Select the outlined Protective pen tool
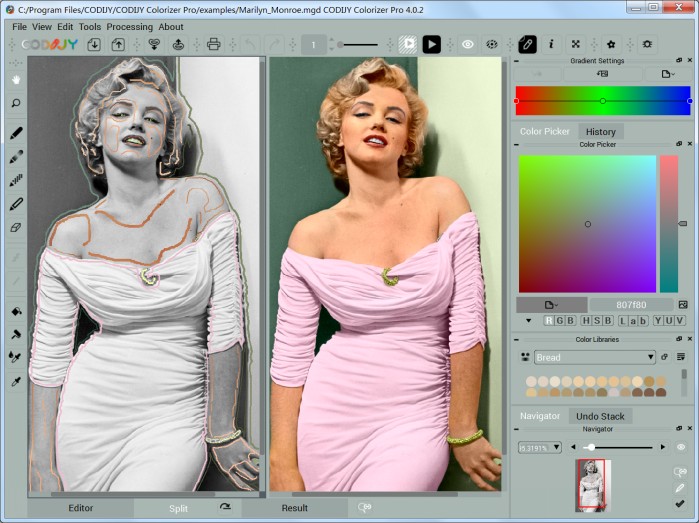The image size is (699, 523). [16, 204]
